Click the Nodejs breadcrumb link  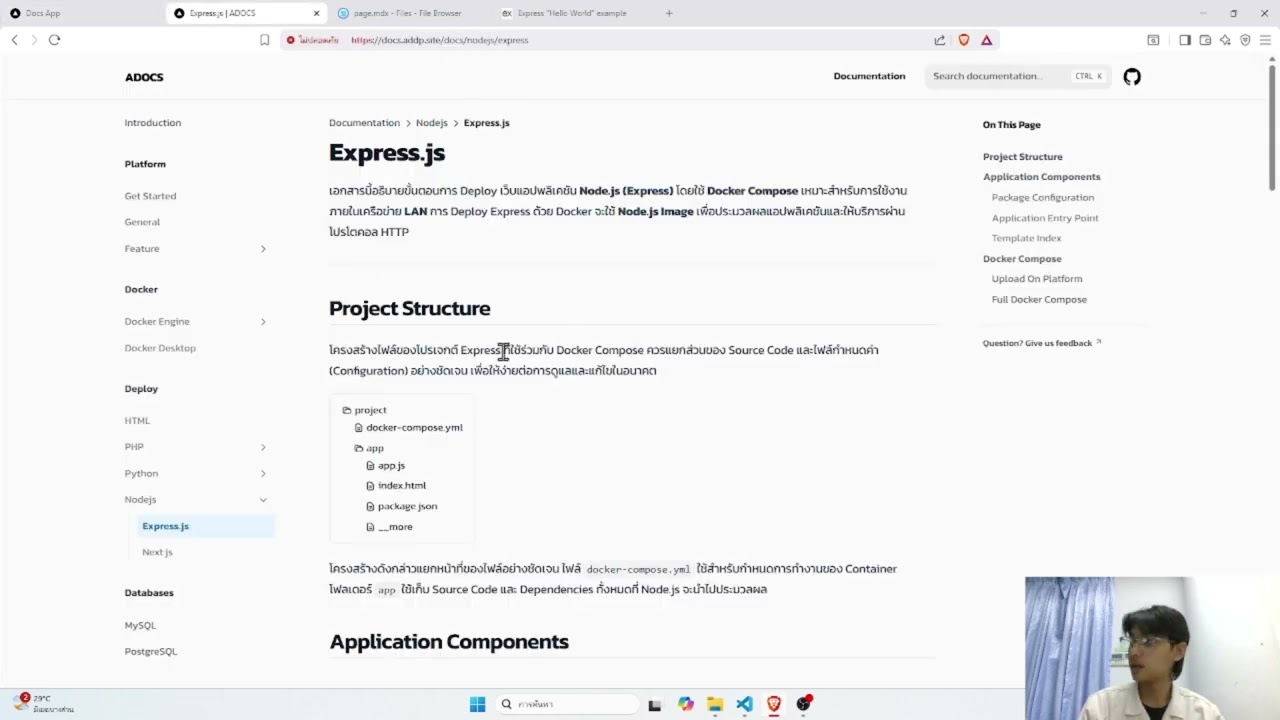(432, 123)
